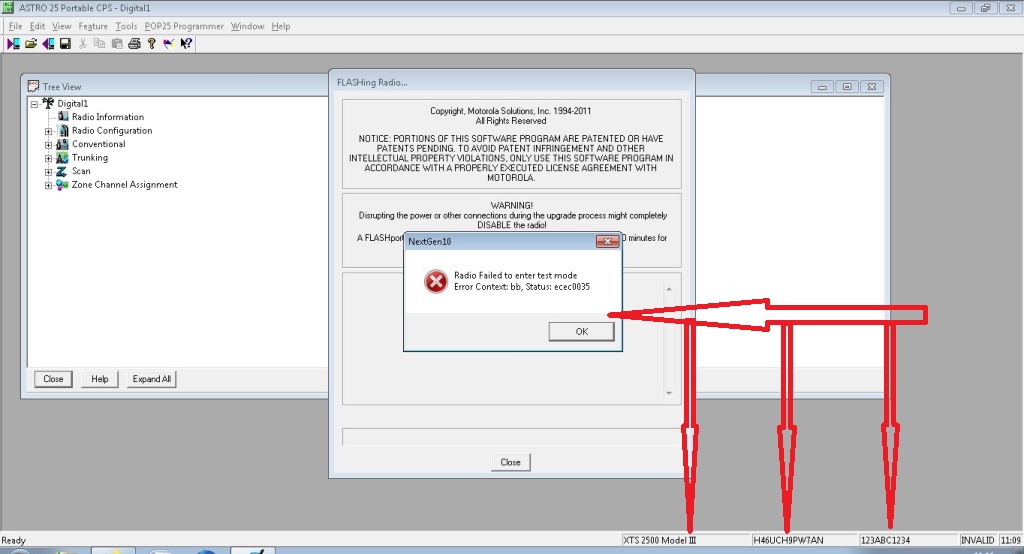Screen dimensions: 1024x554
Task: Click the context help pointer icon
Action: click(x=186, y=44)
